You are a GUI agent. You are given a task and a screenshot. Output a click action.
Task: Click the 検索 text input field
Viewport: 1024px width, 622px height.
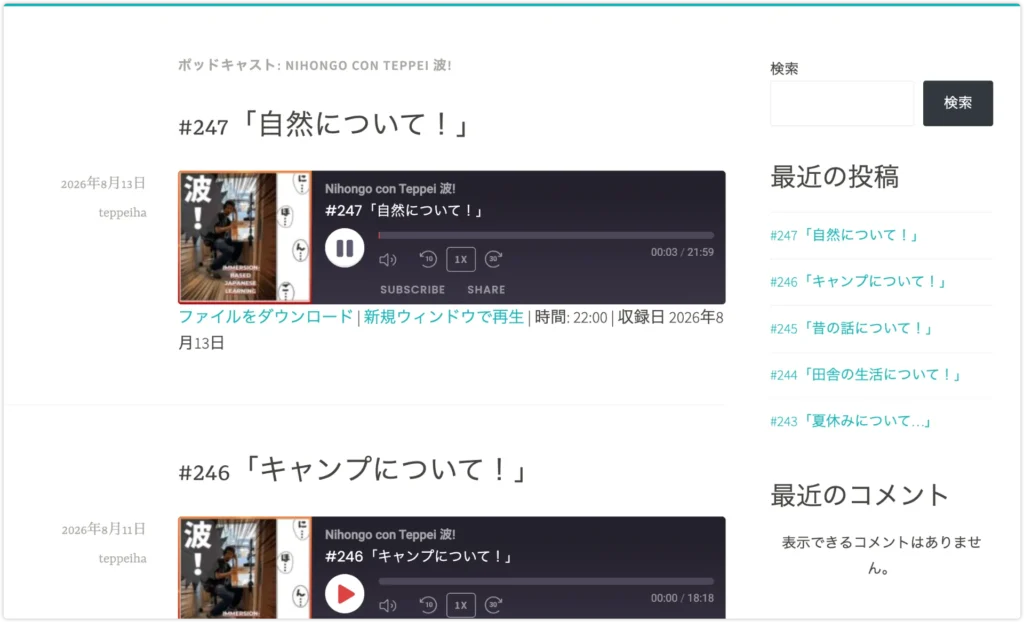(x=842, y=103)
